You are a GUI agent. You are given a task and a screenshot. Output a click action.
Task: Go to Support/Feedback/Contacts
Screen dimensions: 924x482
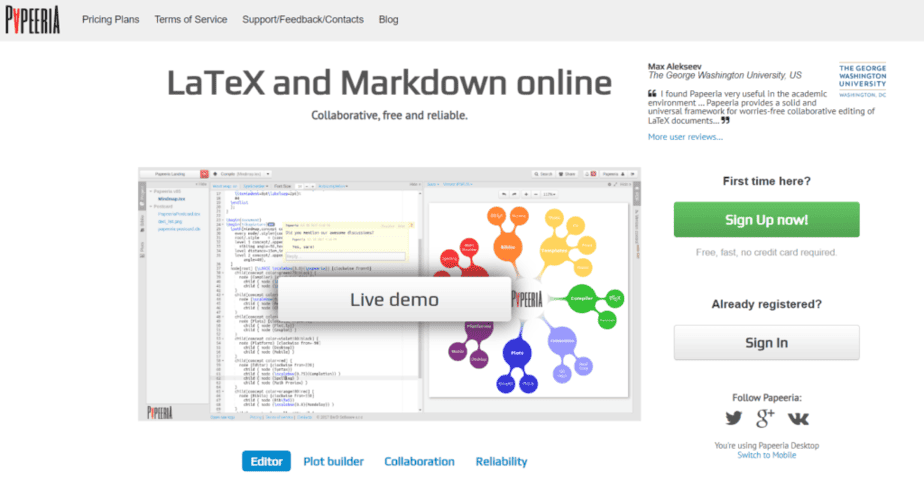(303, 19)
